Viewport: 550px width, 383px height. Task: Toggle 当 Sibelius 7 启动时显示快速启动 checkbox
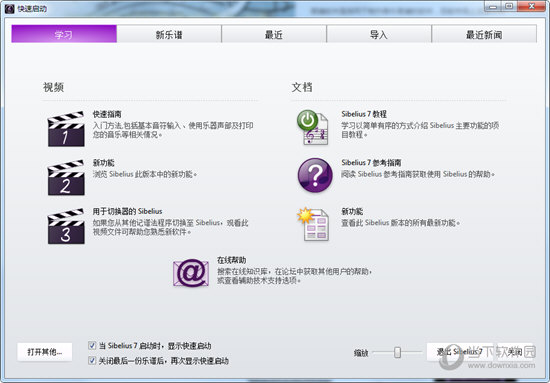coord(92,345)
